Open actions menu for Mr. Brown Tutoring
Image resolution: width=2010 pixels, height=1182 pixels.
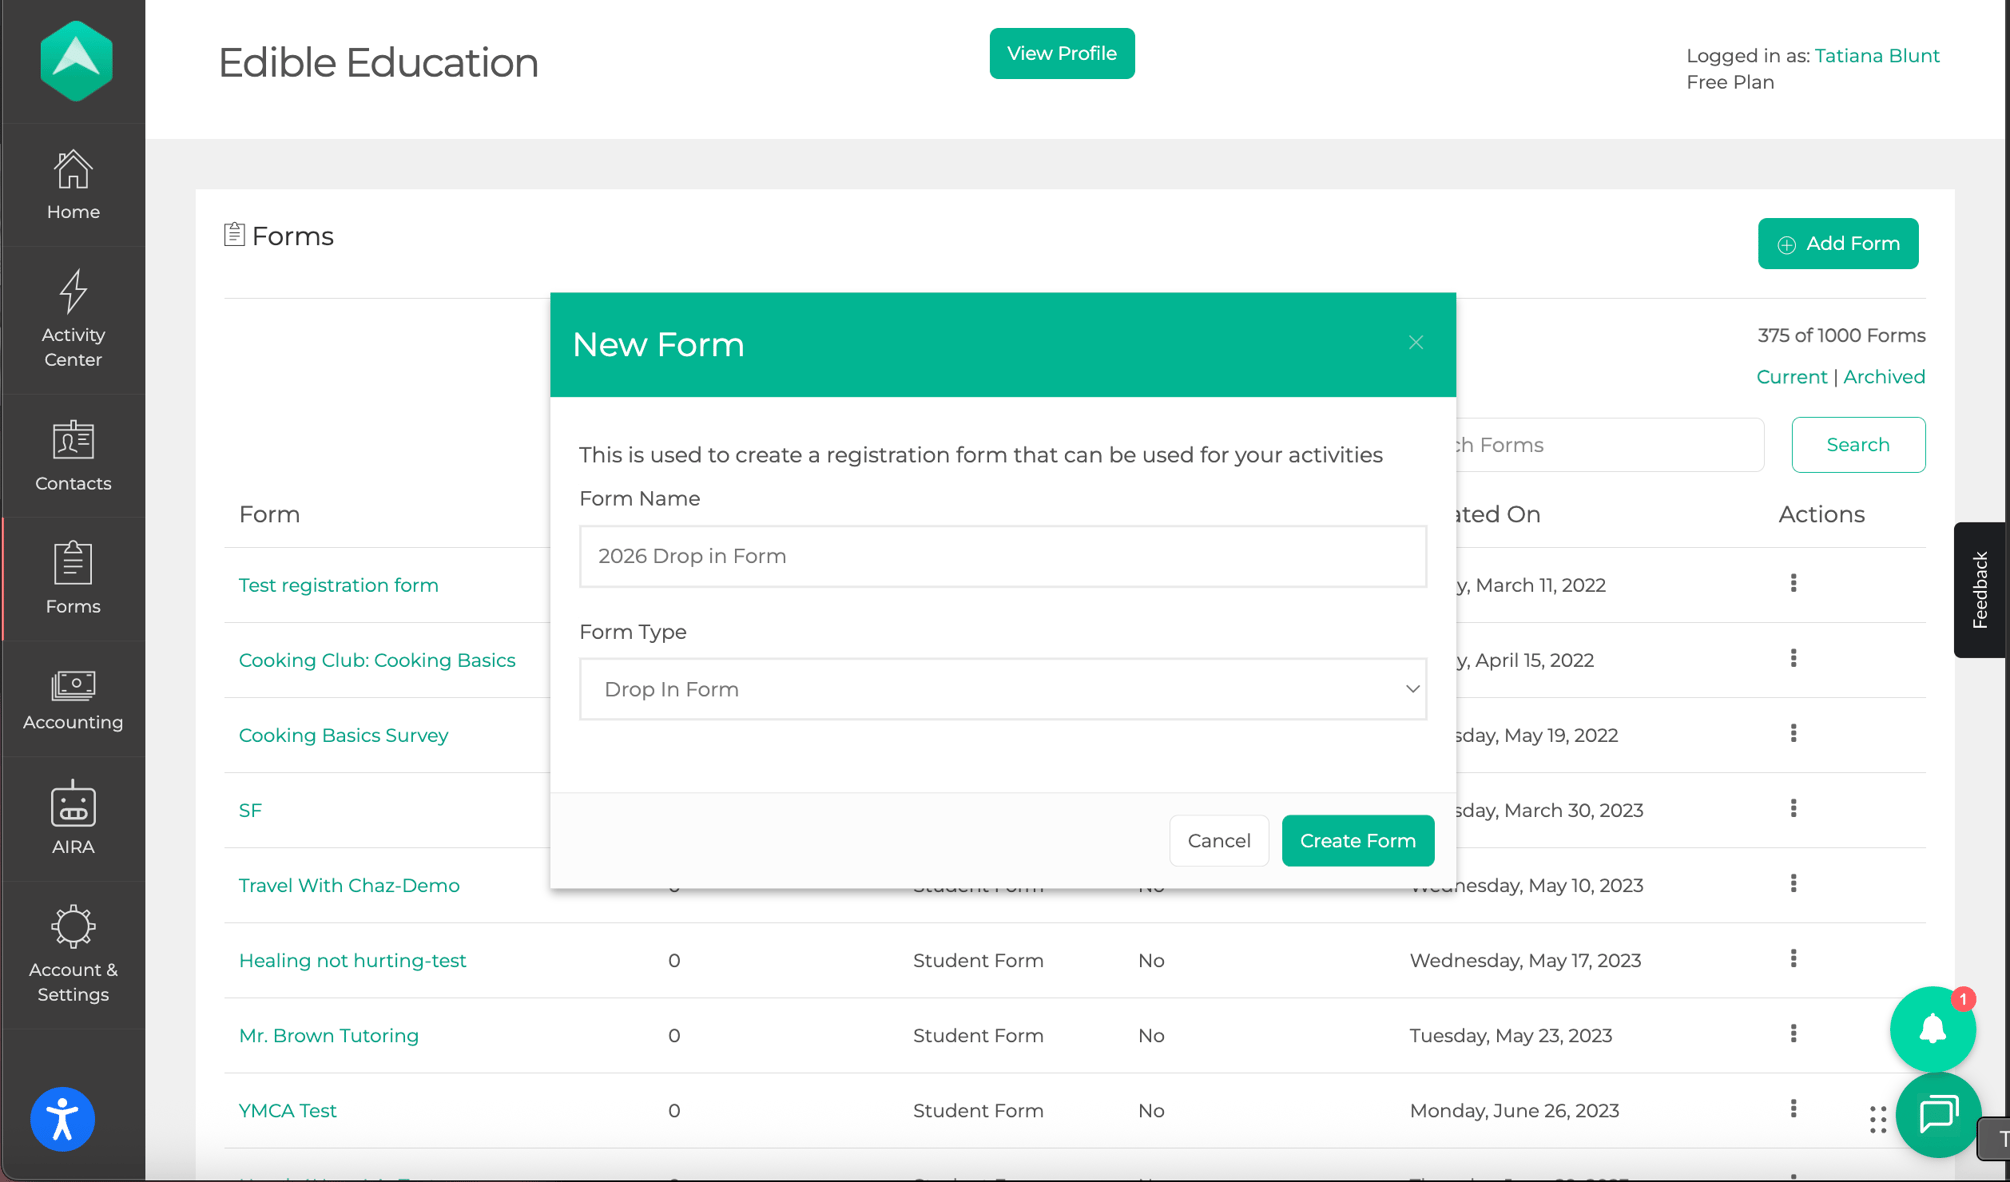point(1793,1033)
